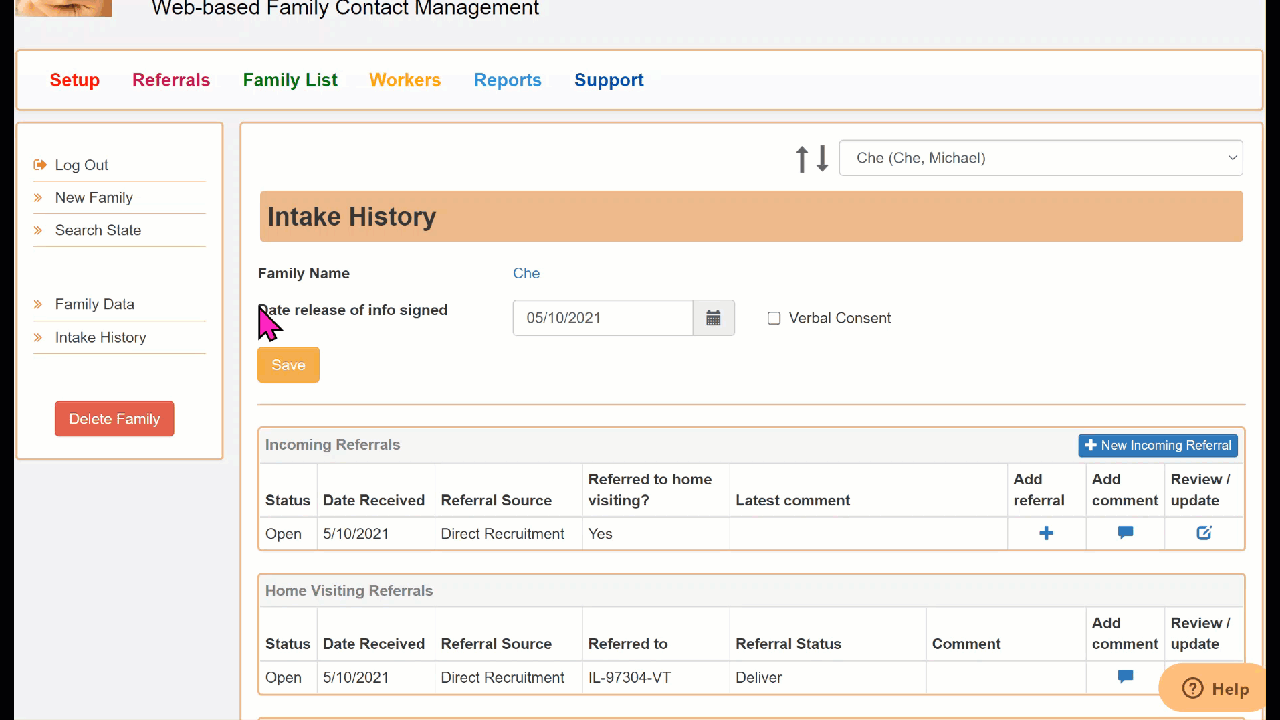This screenshot has width=1280, height=720.
Task: Open the Help widget
Action: click(x=1216, y=688)
